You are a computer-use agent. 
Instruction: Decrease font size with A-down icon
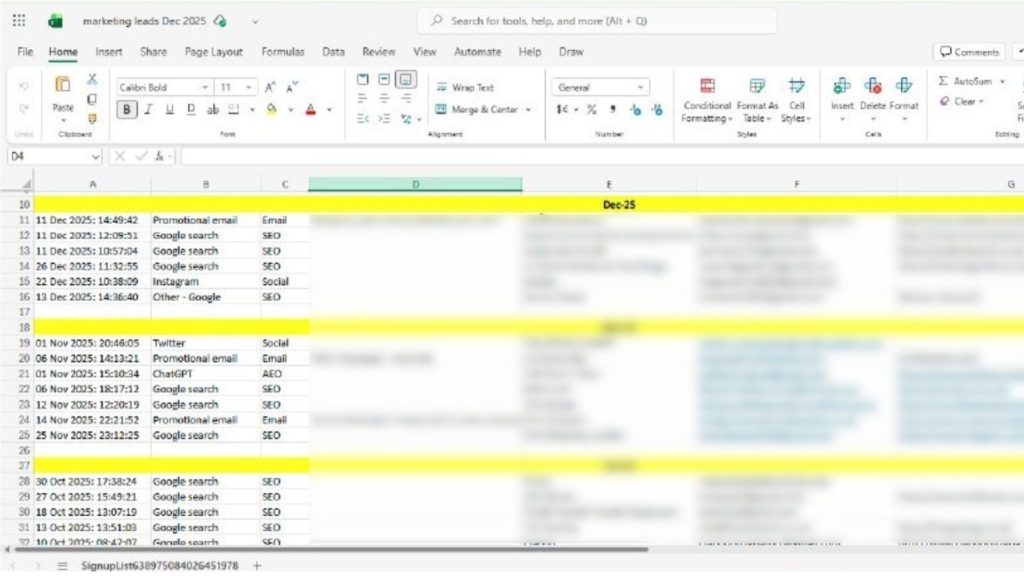pos(292,87)
